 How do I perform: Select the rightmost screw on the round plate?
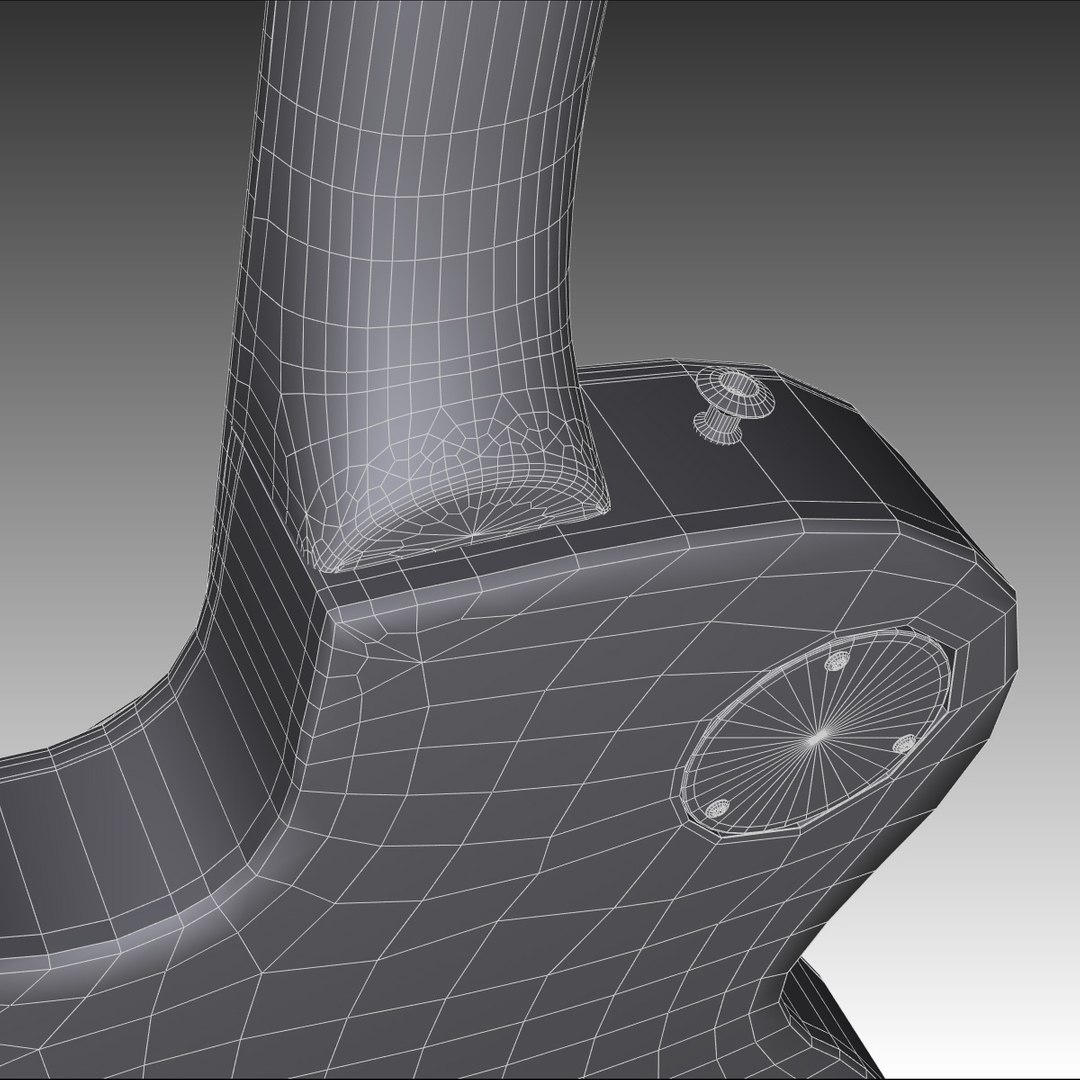click(905, 745)
